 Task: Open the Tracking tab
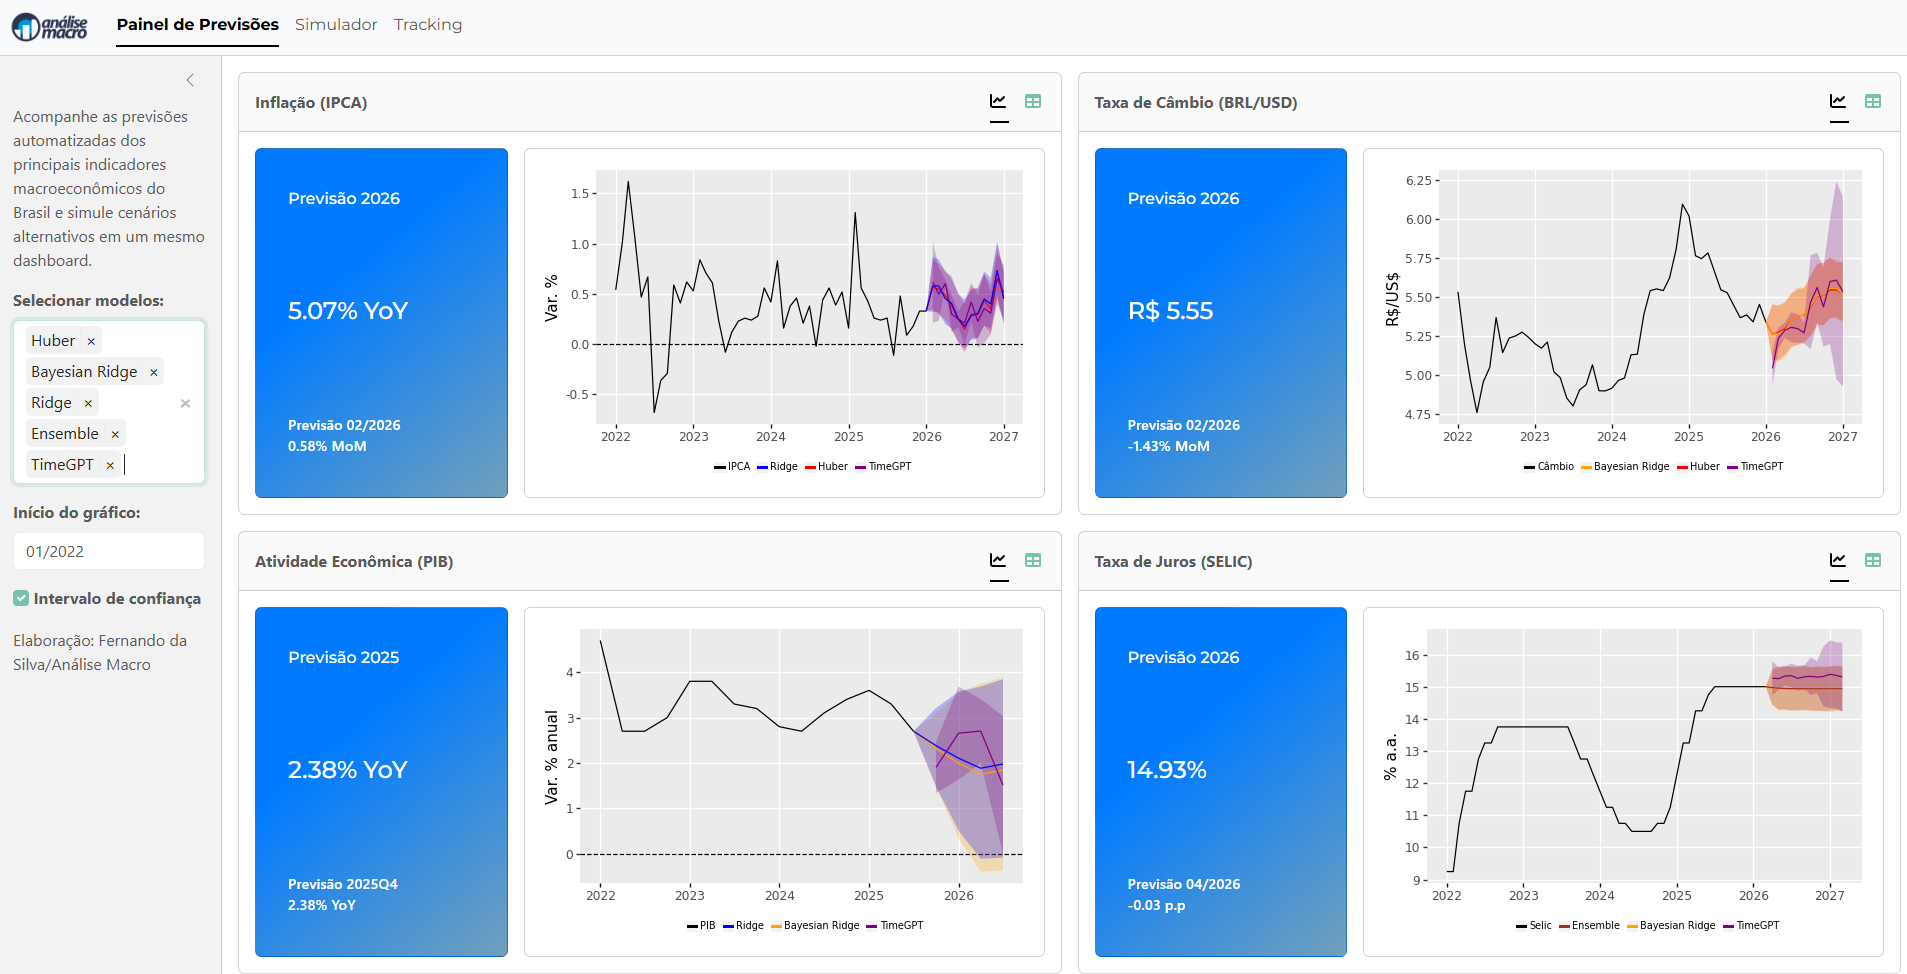pyautogui.click(x=428, y=25)
